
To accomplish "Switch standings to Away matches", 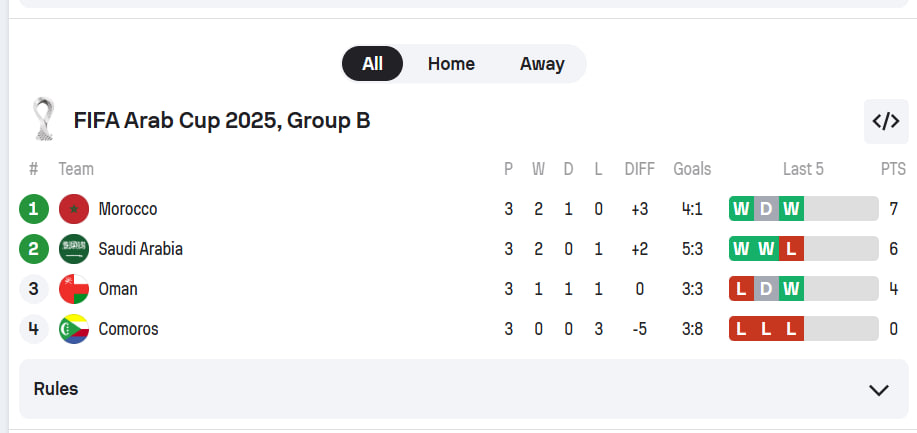I will pyautogui.click(x=542, y=64).
